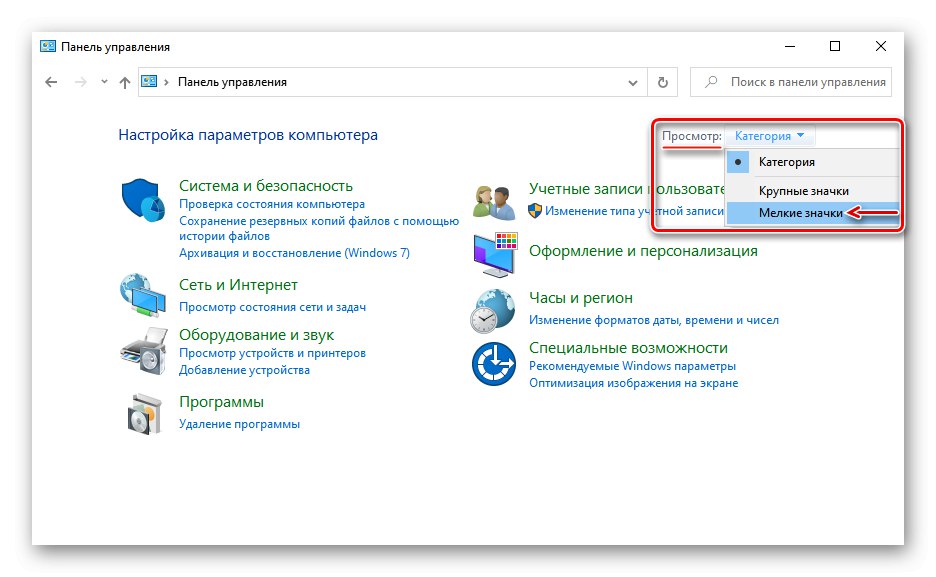Open Проверка состояния компьютера link

272,204
